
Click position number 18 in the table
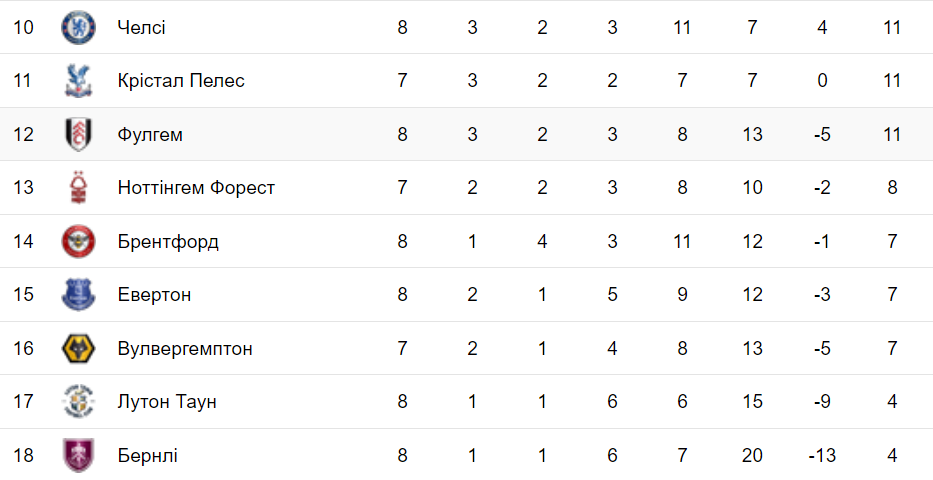(23, 455)
